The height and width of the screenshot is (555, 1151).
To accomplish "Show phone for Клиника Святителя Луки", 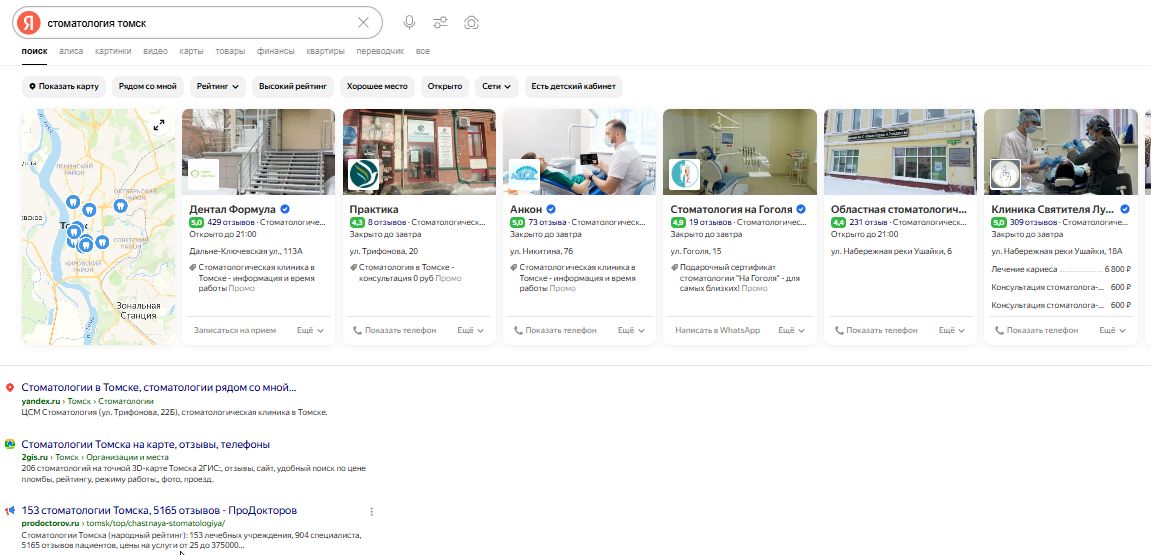I will pyautogui.click(x=1036, y=330).
